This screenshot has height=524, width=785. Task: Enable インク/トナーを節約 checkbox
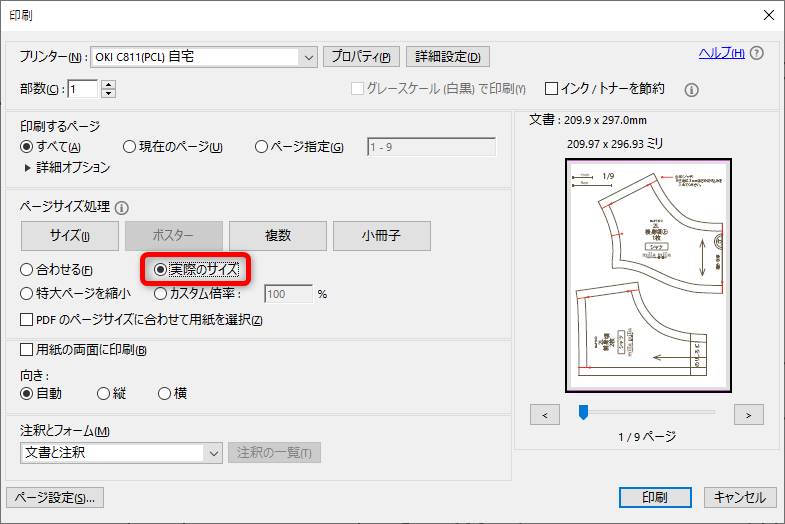pos(551,89)
